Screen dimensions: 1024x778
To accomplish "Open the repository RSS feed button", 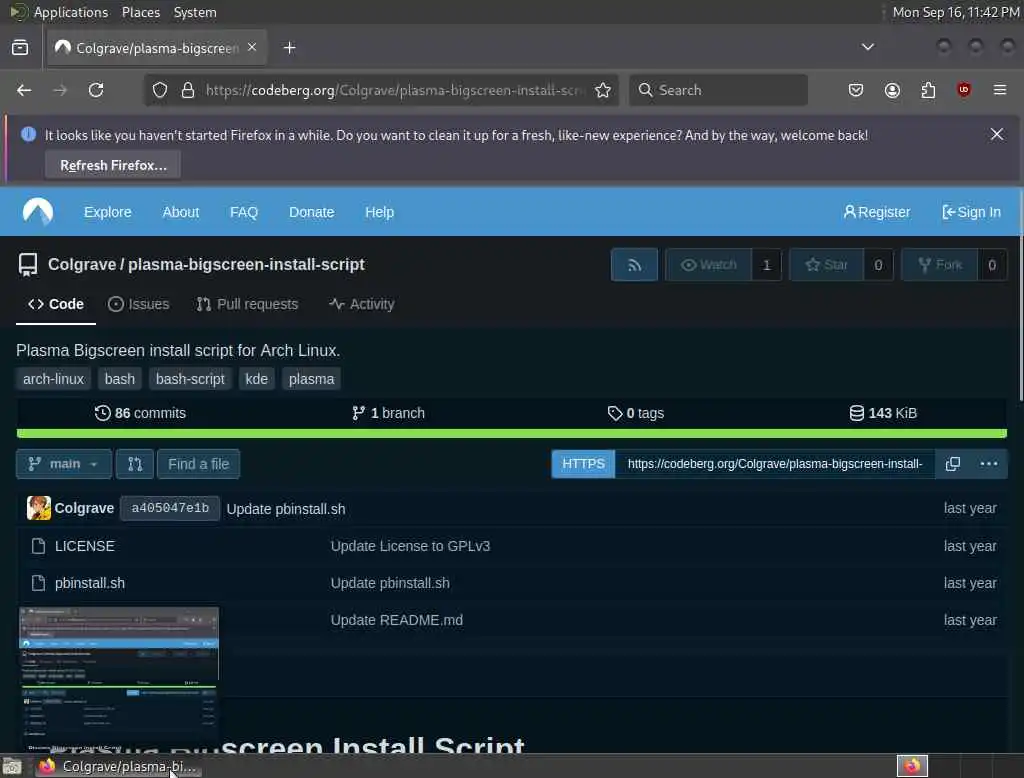I will 634,265.
